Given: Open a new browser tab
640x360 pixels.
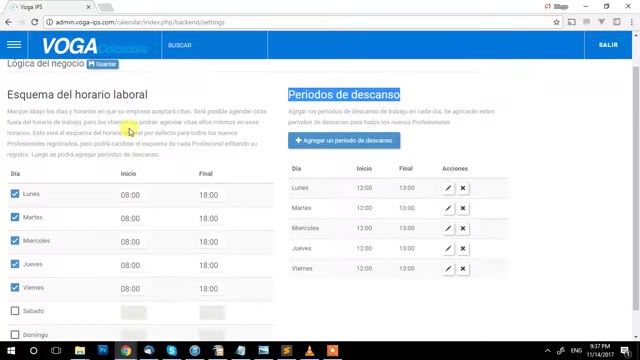Looking at the screenshot, I should (106, 7).
